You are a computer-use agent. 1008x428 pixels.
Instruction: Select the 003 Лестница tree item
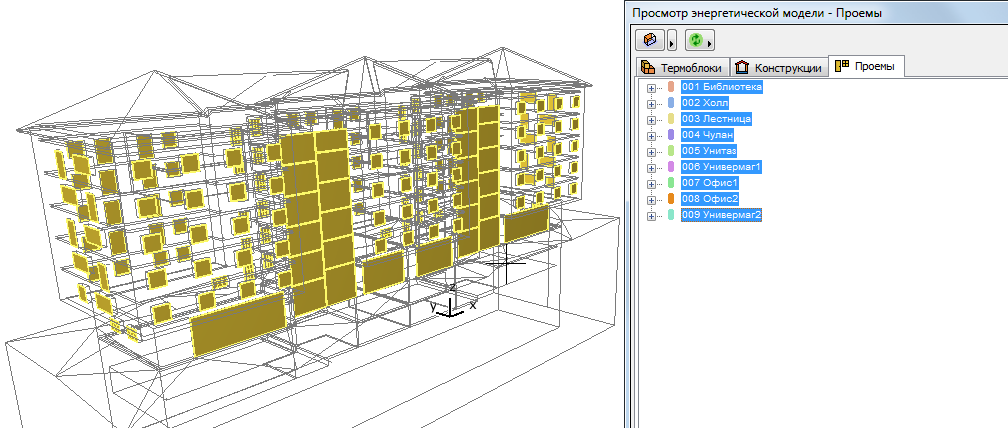(x=716, y=119)
